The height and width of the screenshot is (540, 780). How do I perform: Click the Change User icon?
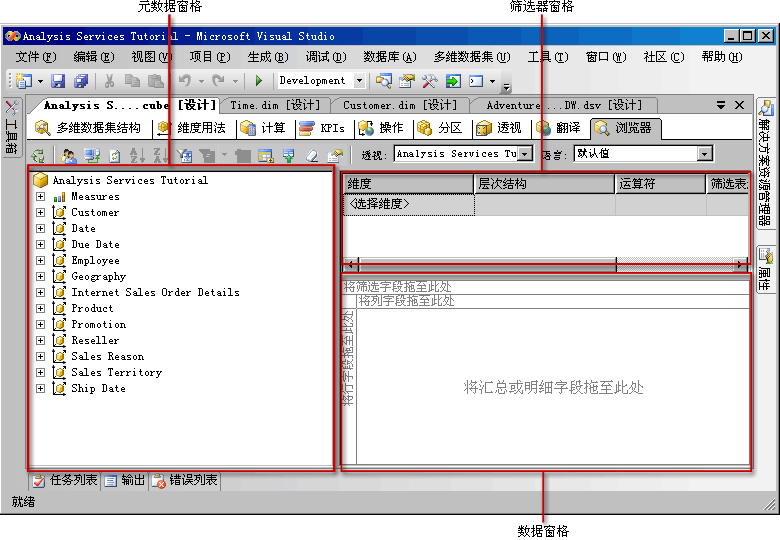point(69,156)
